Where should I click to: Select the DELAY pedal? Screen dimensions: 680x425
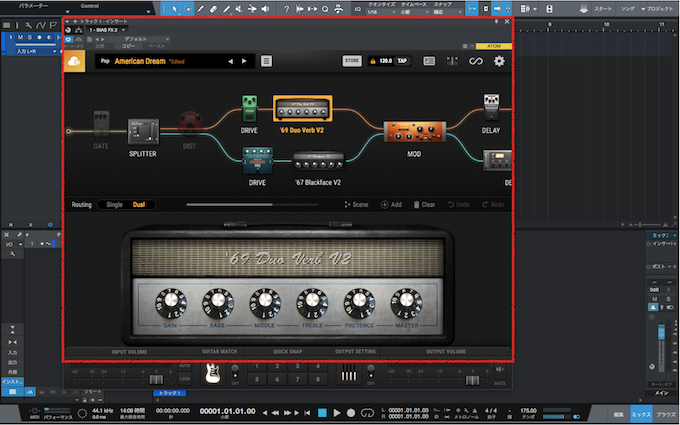[x=491, y=108]
